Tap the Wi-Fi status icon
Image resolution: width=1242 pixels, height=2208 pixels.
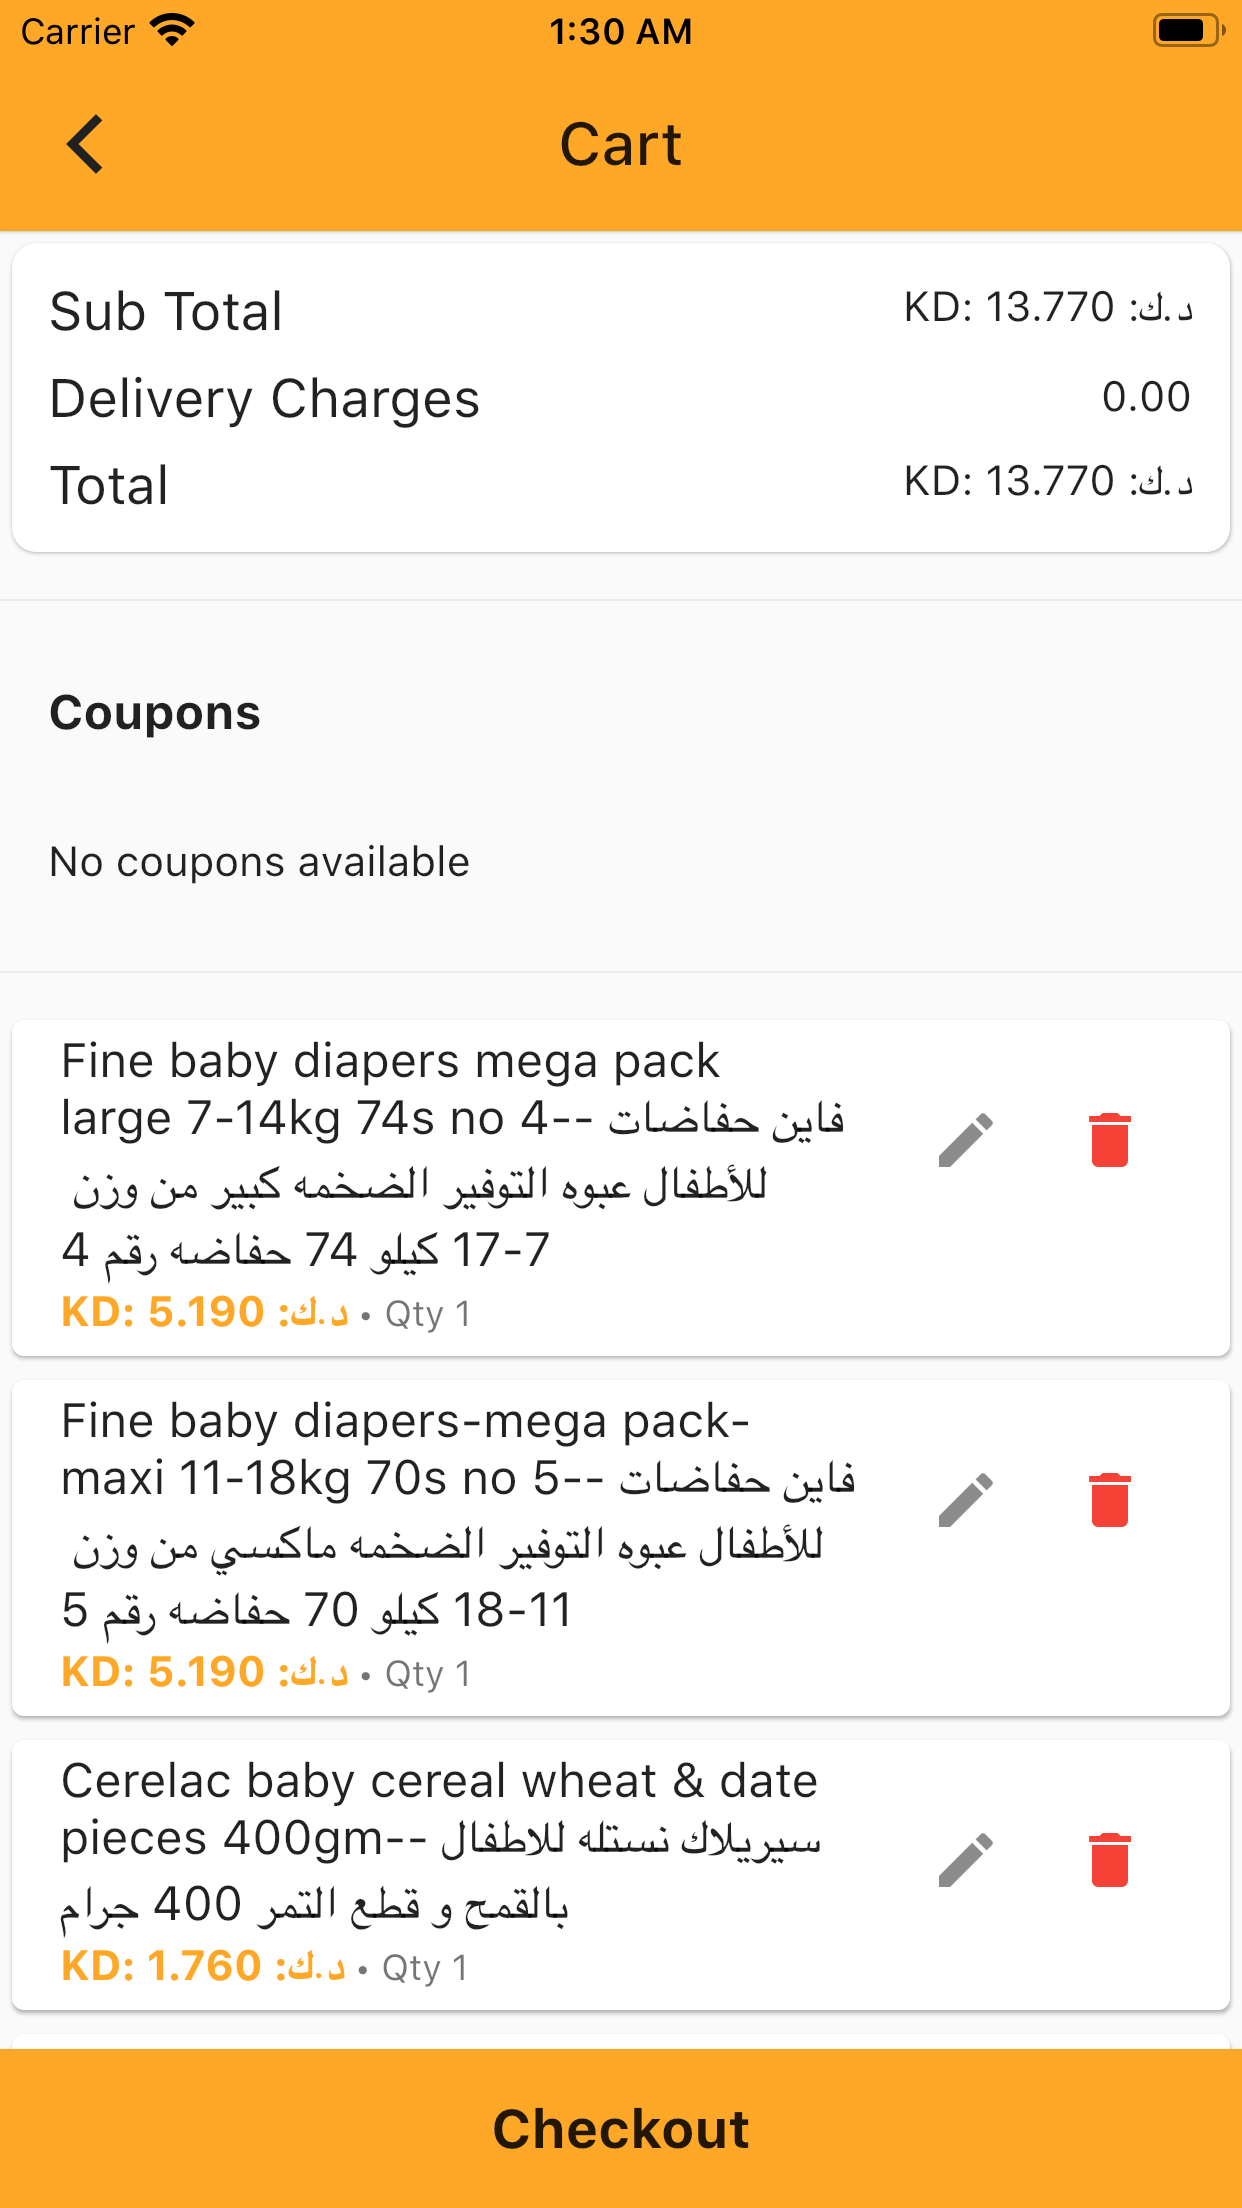point(172,31)
